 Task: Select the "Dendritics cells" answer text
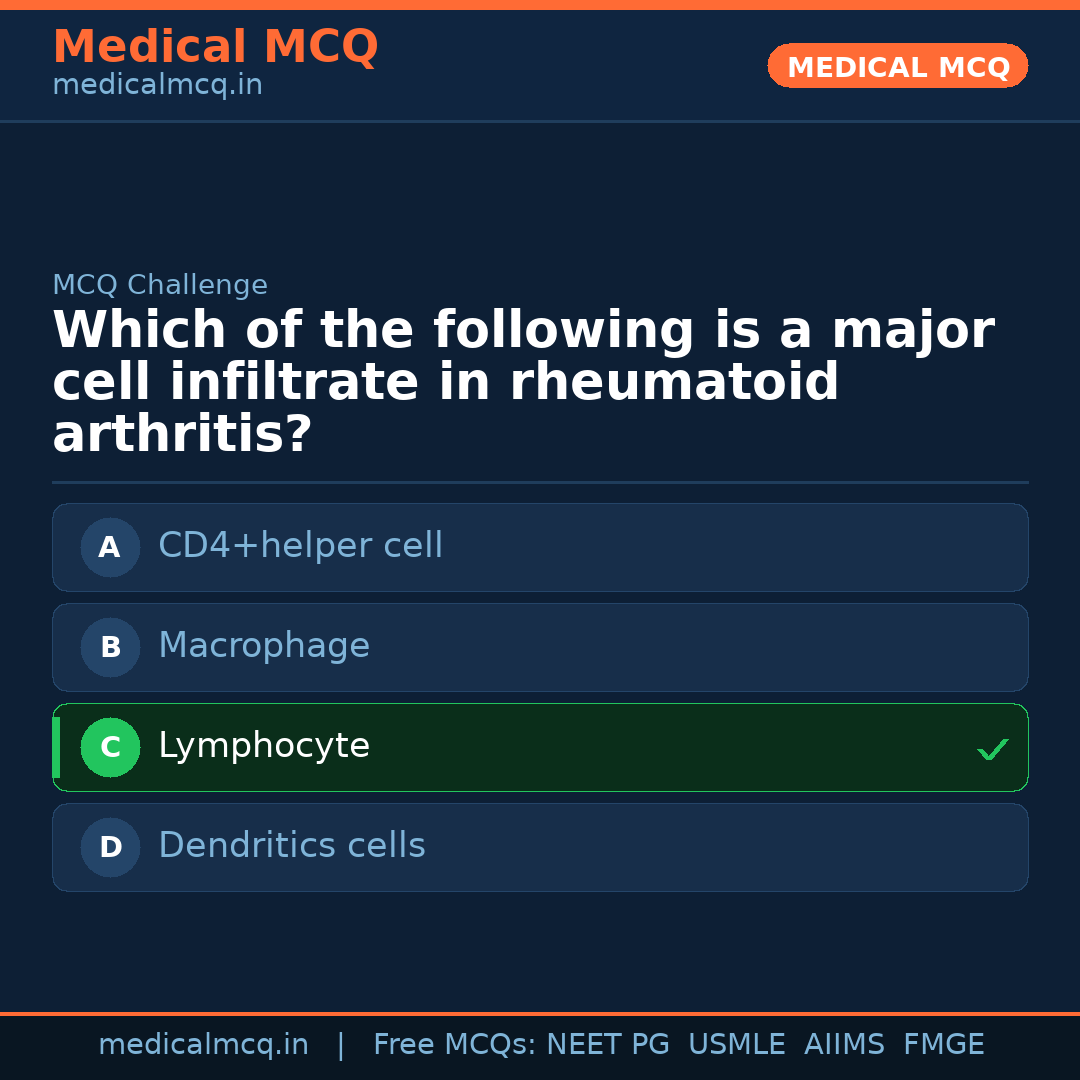coord(292,846)
